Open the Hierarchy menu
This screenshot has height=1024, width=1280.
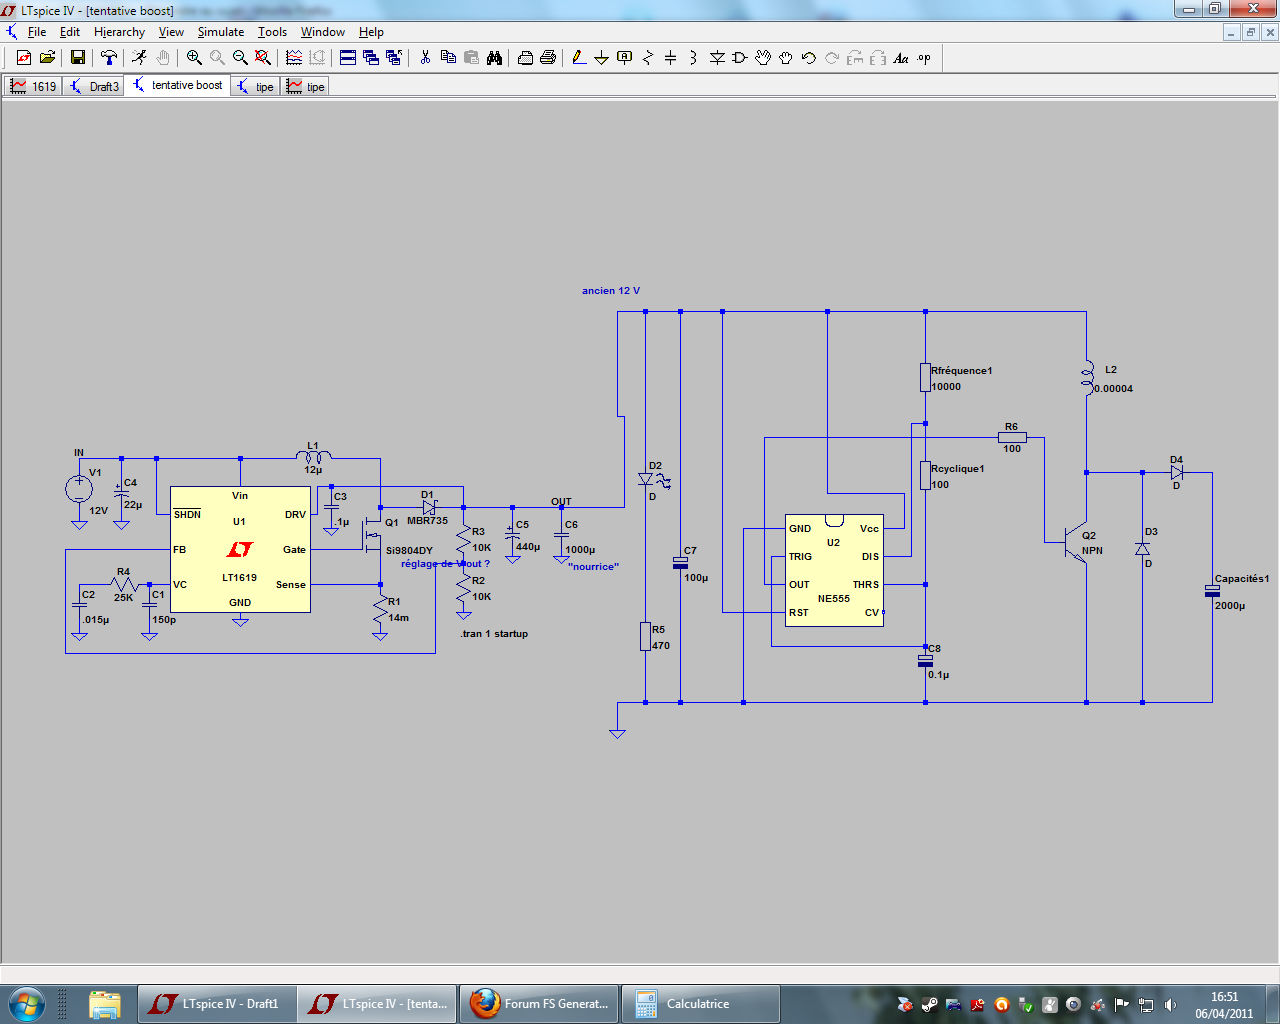tap(119, 32)
